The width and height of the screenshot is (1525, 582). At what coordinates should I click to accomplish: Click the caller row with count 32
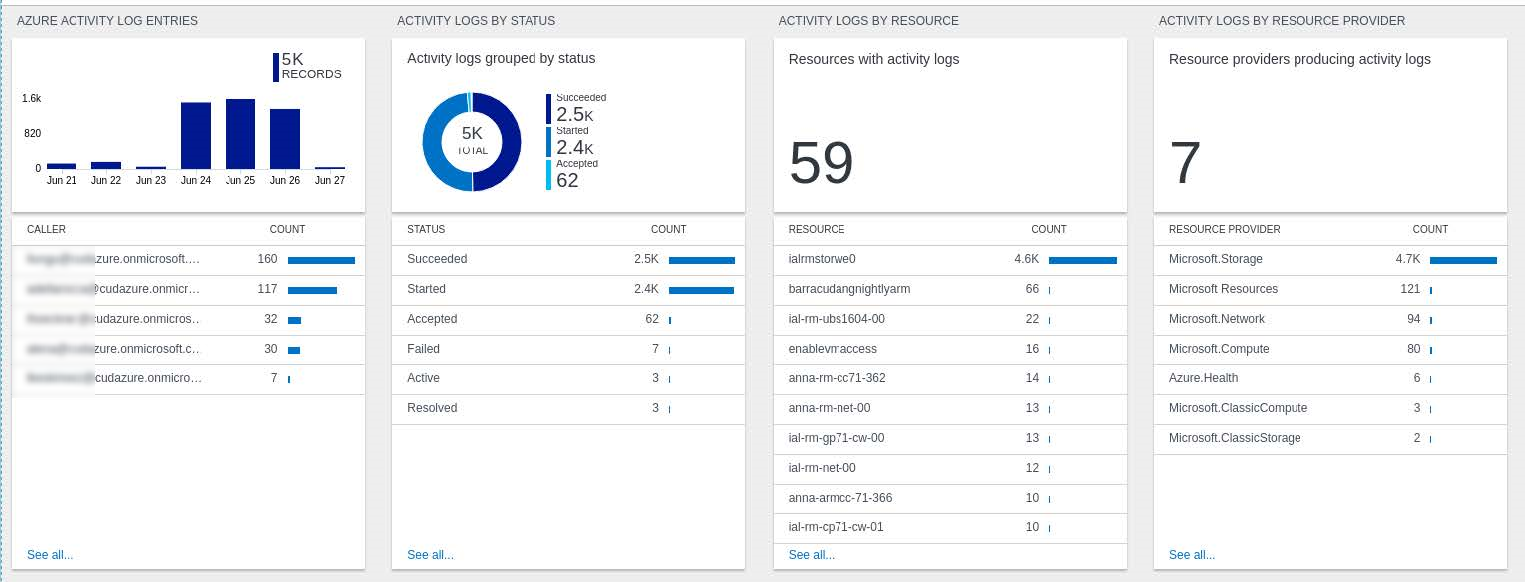click(x=188, y=319)
